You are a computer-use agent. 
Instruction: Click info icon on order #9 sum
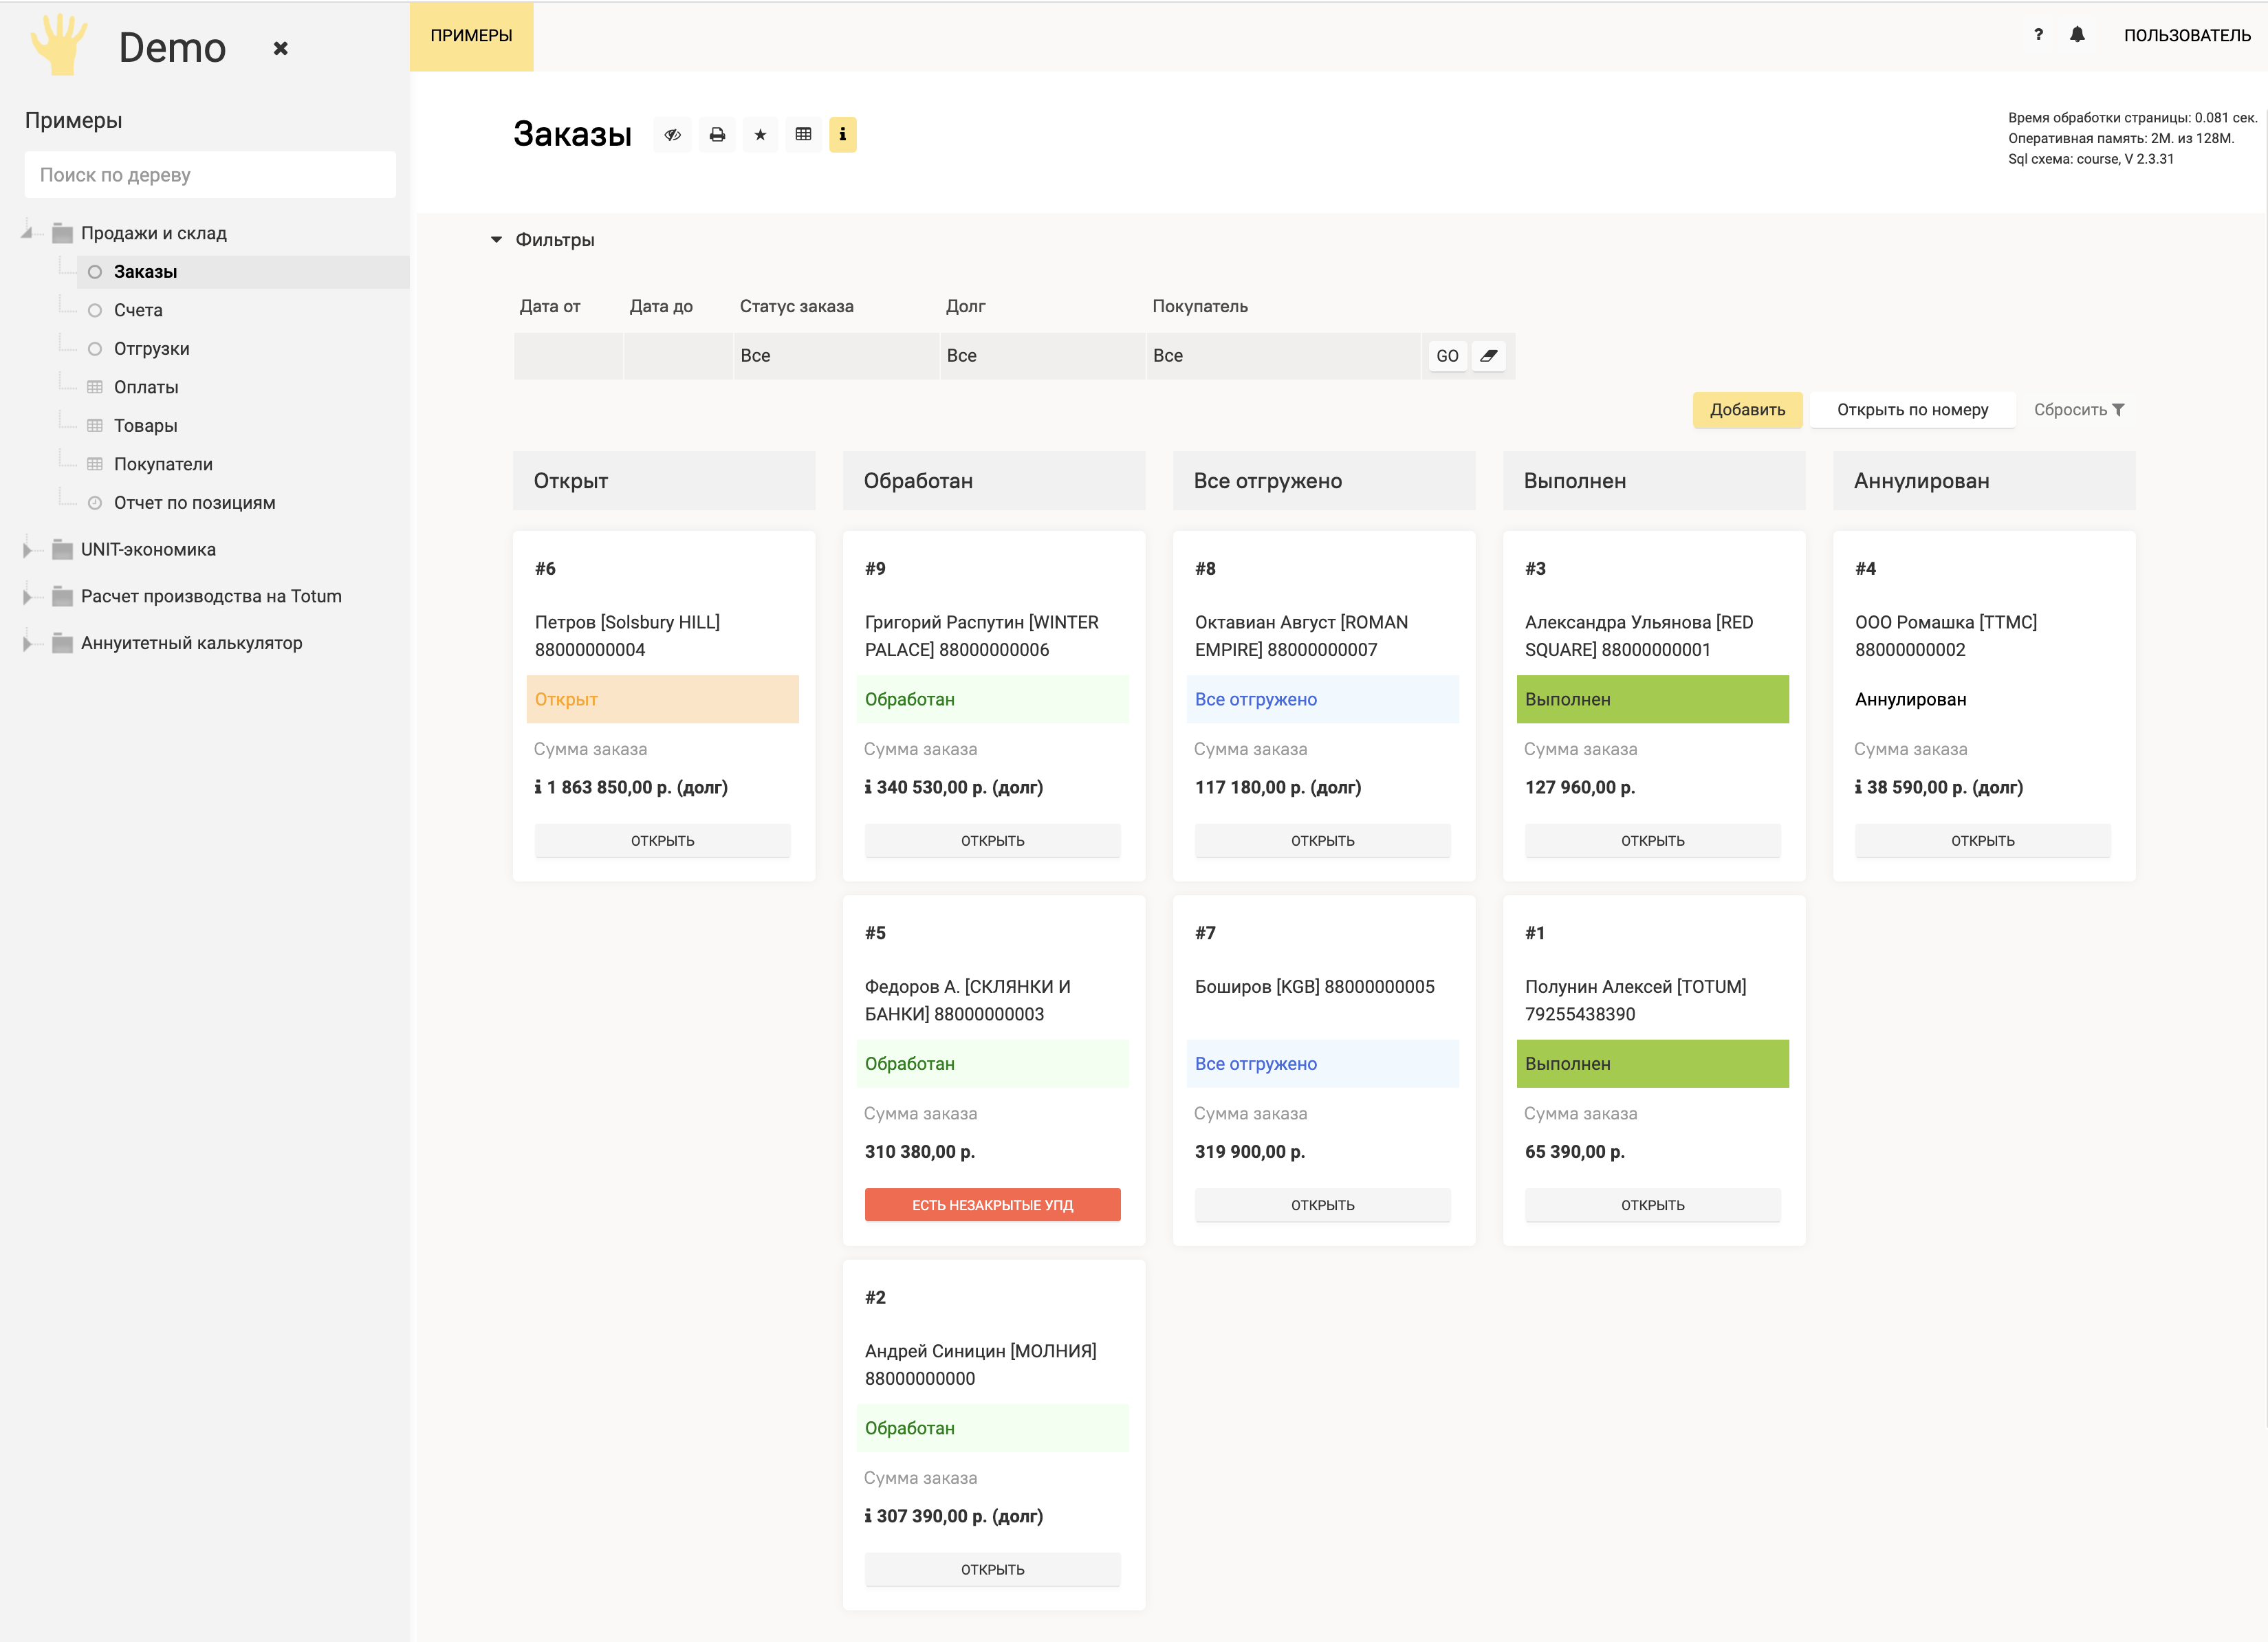[868, 787]
